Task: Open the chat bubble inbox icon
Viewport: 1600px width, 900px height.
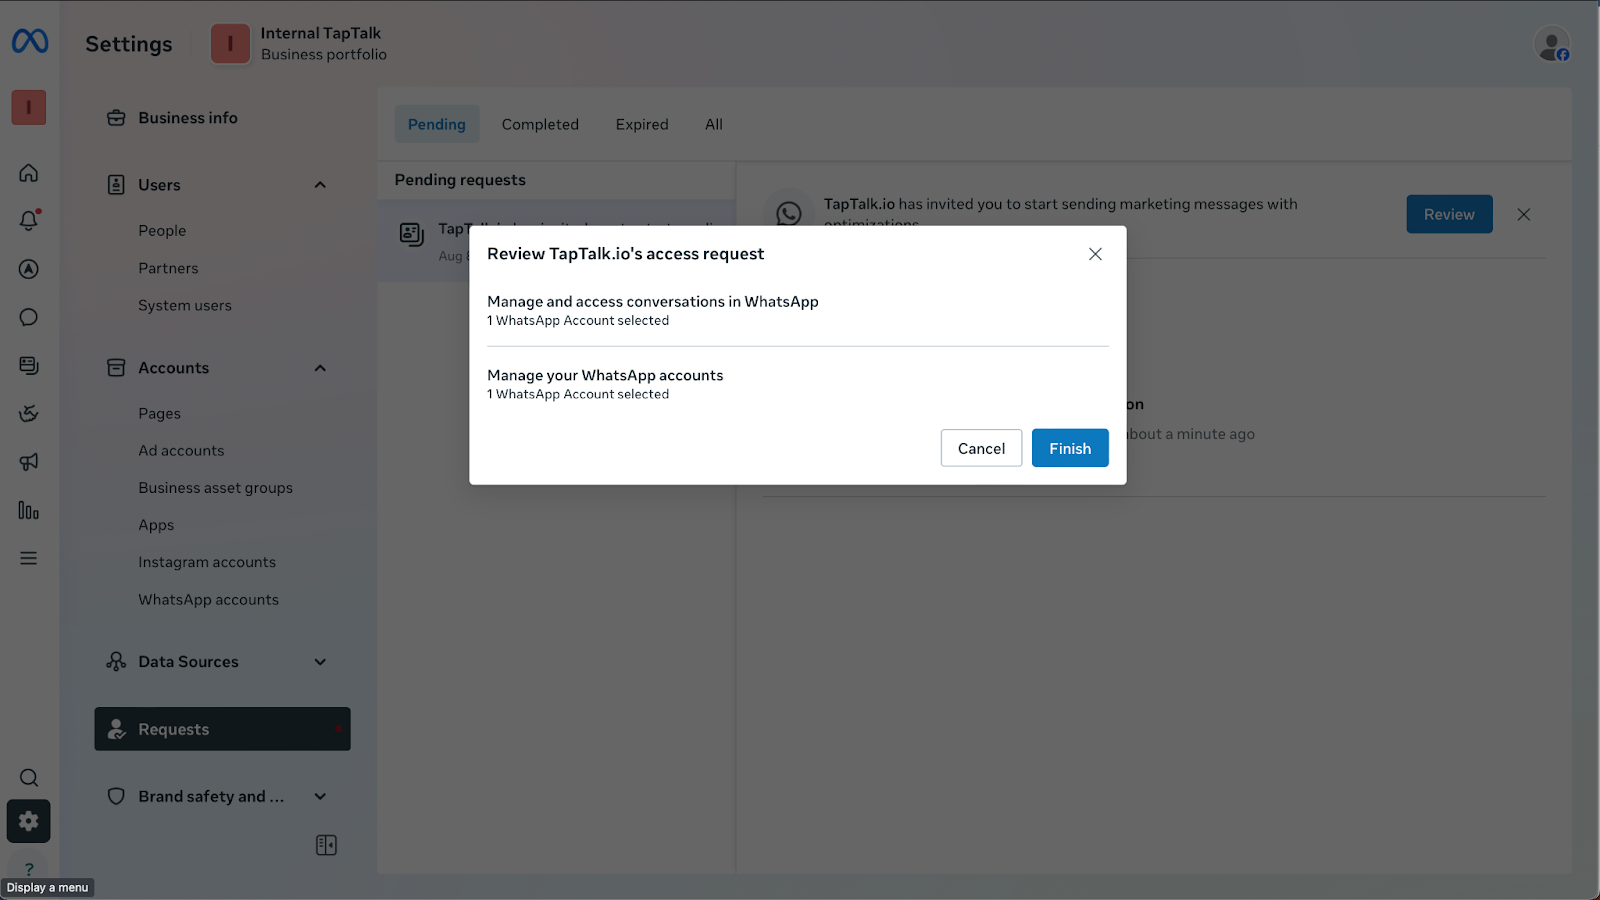Action: (x=29, y=317)
